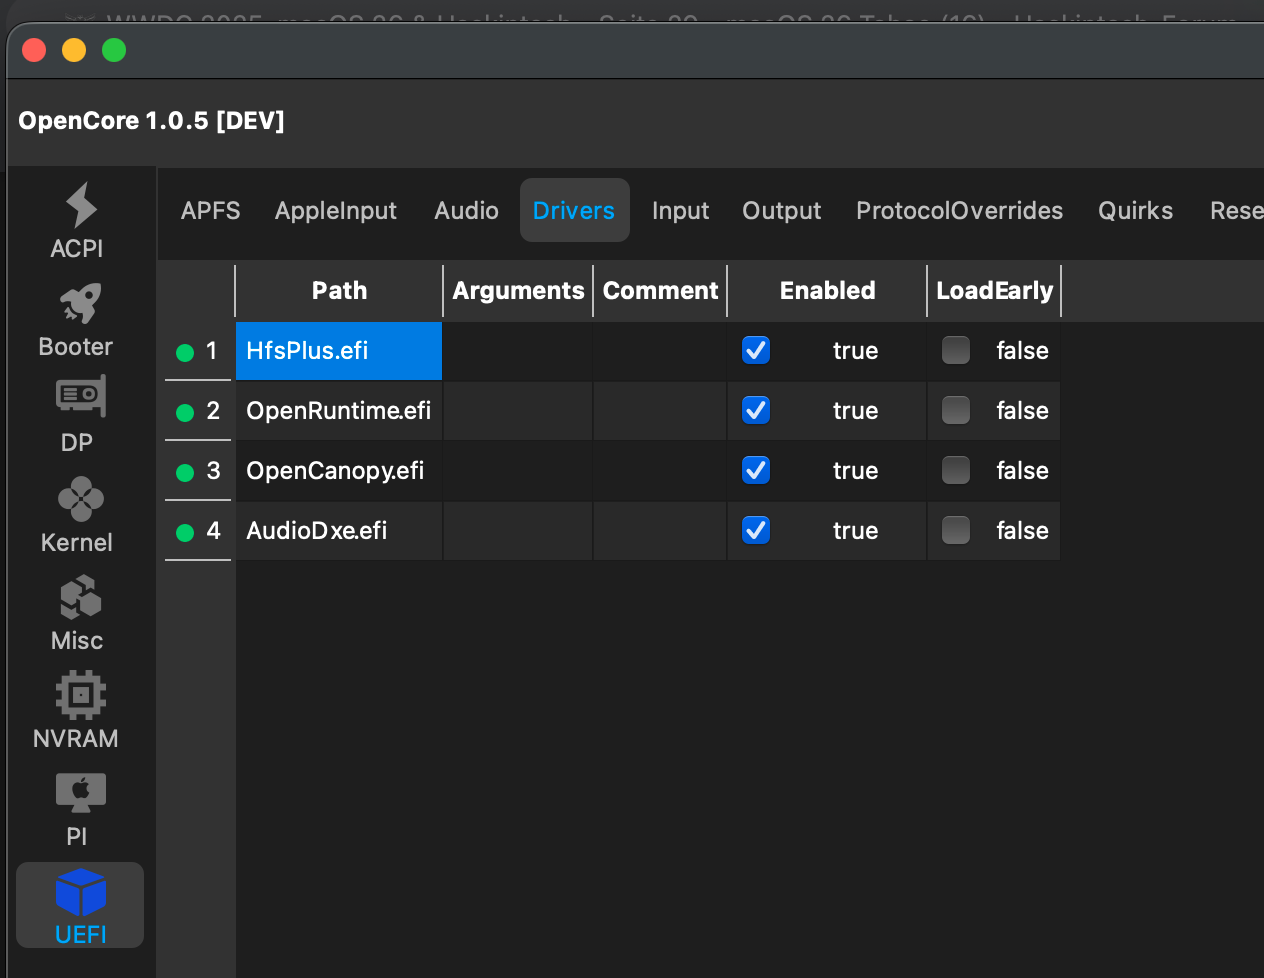
Task: Uncheck Enabled for OpenCanopy.efi
Action: (x=756, y=470)
